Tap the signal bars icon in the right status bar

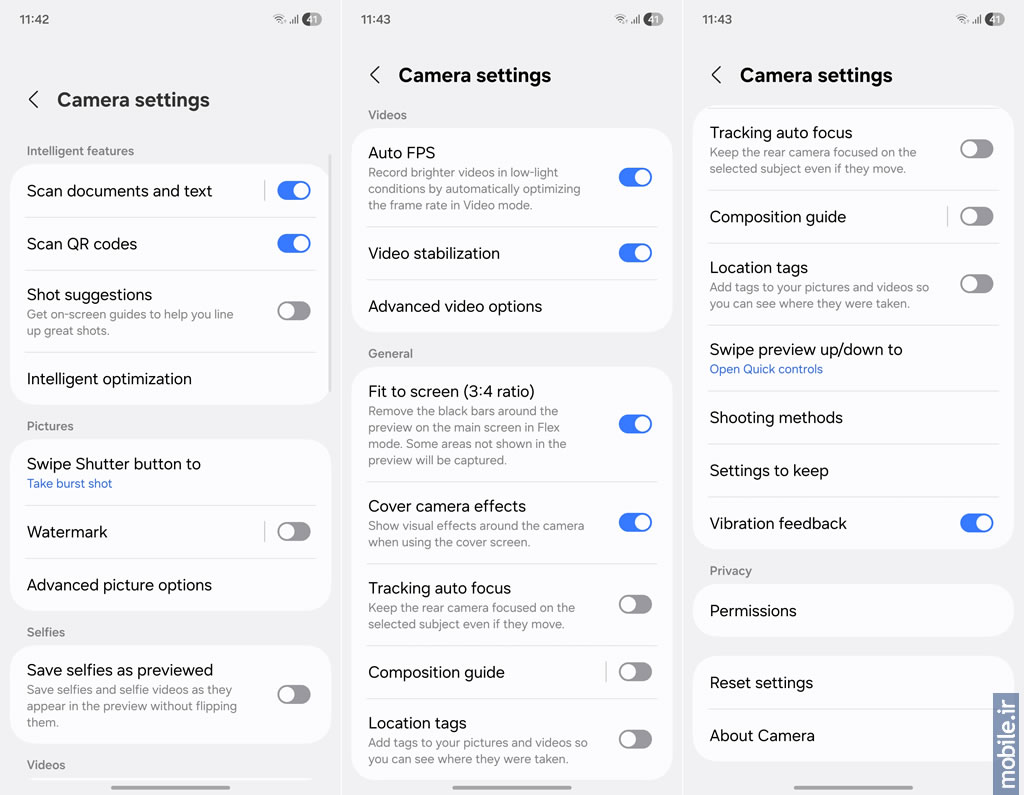pos(976,20)
